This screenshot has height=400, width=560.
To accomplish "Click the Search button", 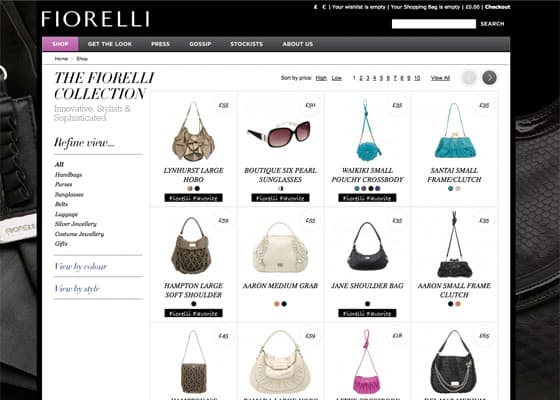I will click(x=492, y=24).
